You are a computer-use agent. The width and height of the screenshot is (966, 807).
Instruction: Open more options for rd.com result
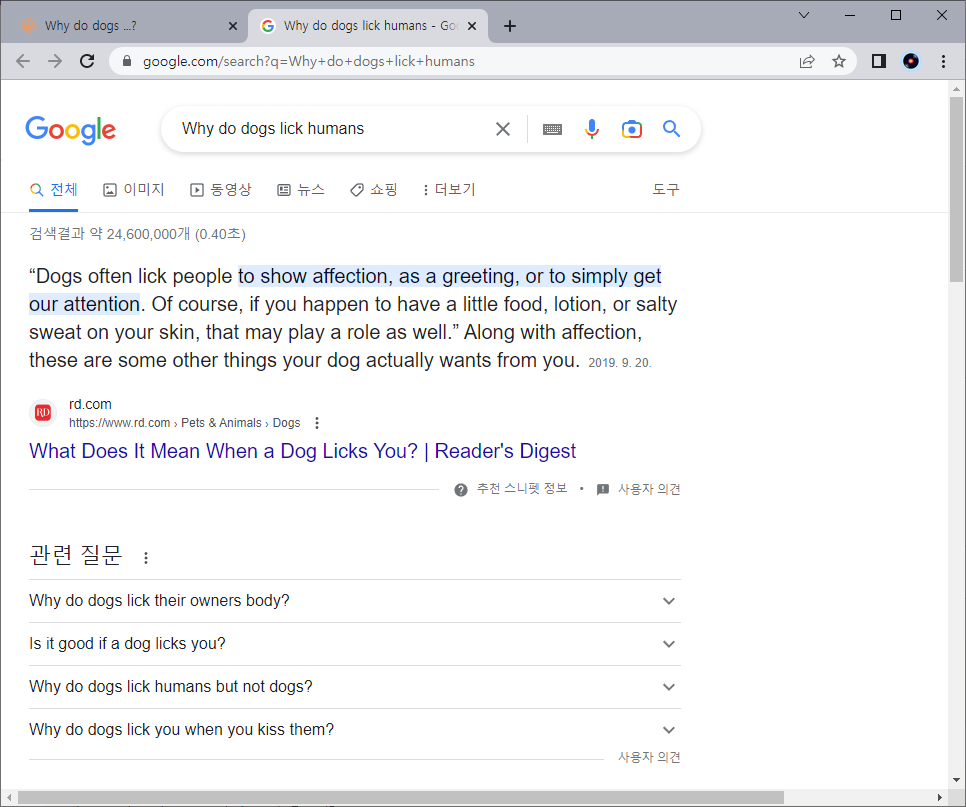[317, 423]
